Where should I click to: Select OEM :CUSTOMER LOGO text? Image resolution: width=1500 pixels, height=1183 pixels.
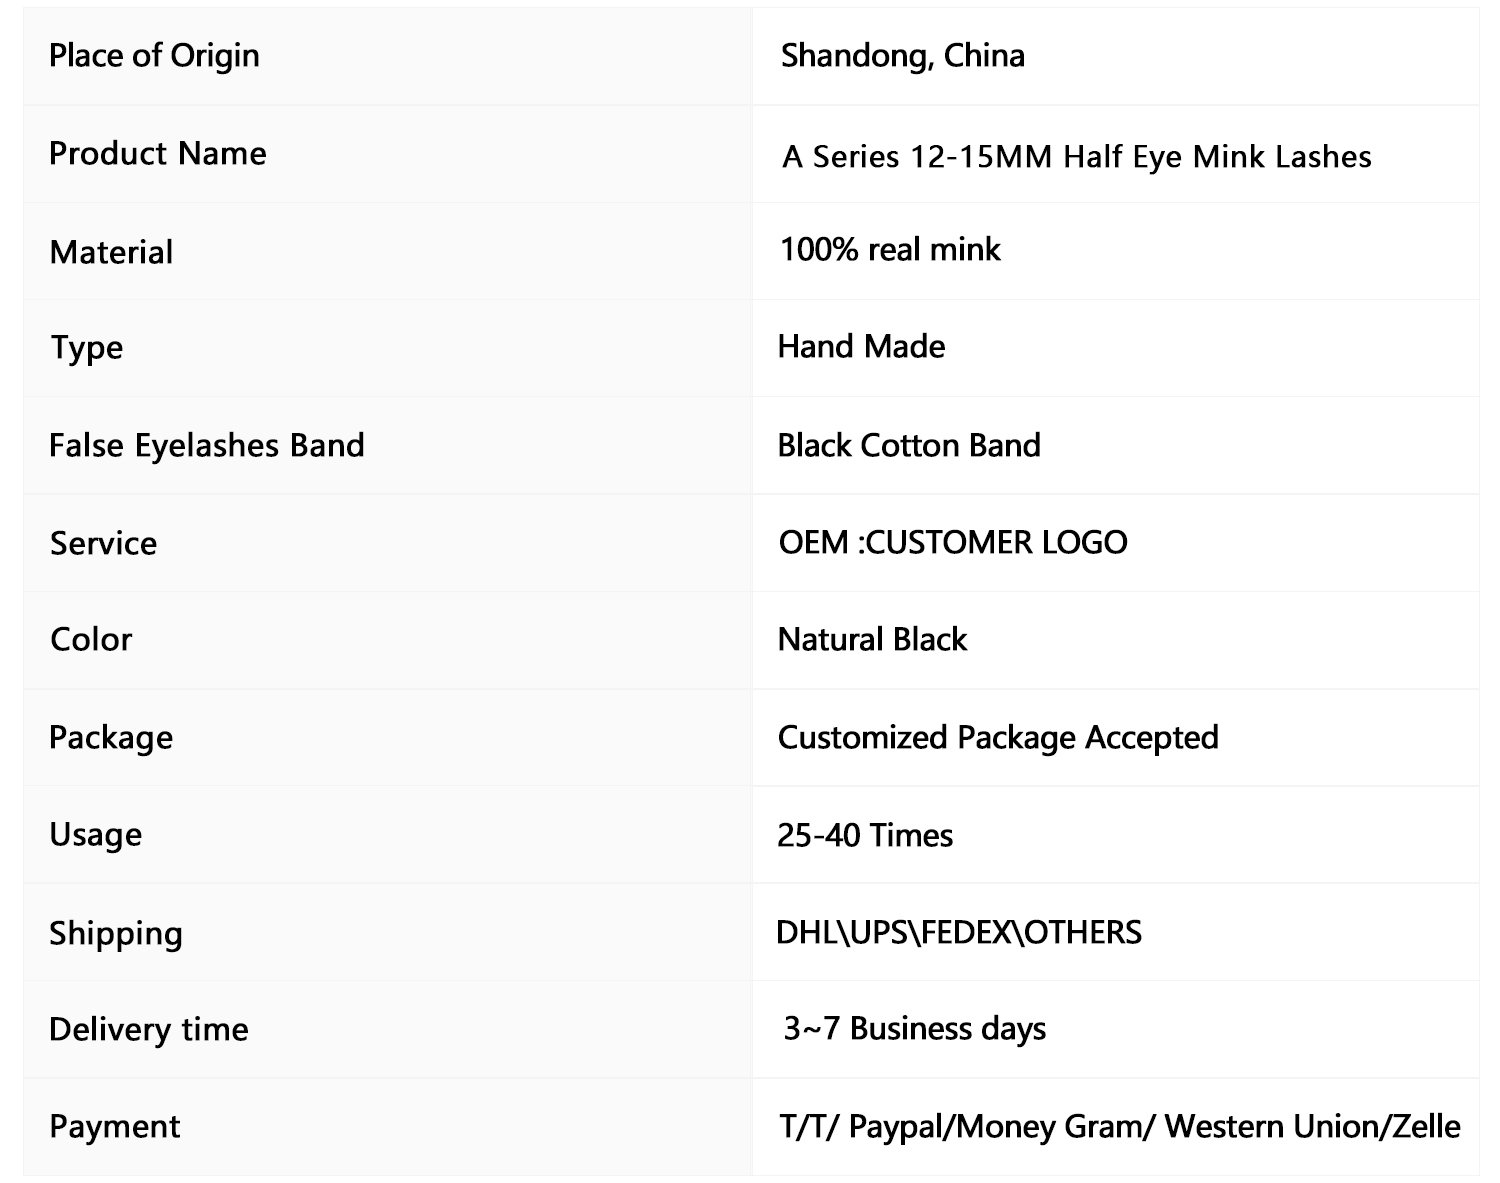point(953,542)
